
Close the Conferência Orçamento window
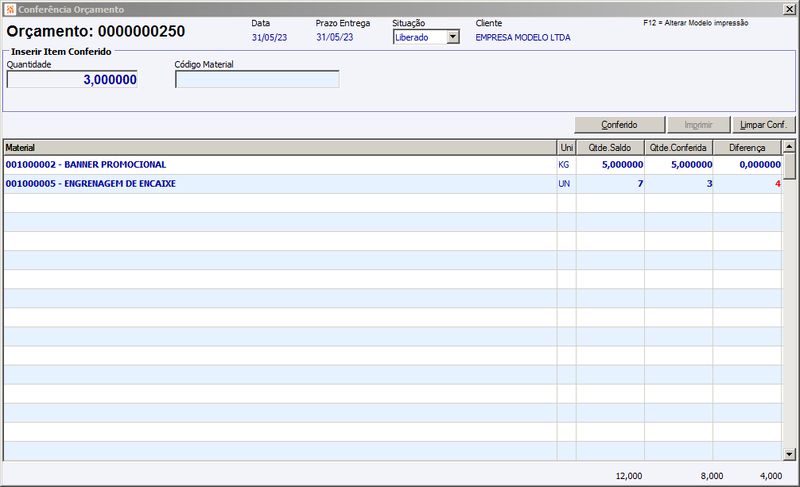tap(789, 9)
